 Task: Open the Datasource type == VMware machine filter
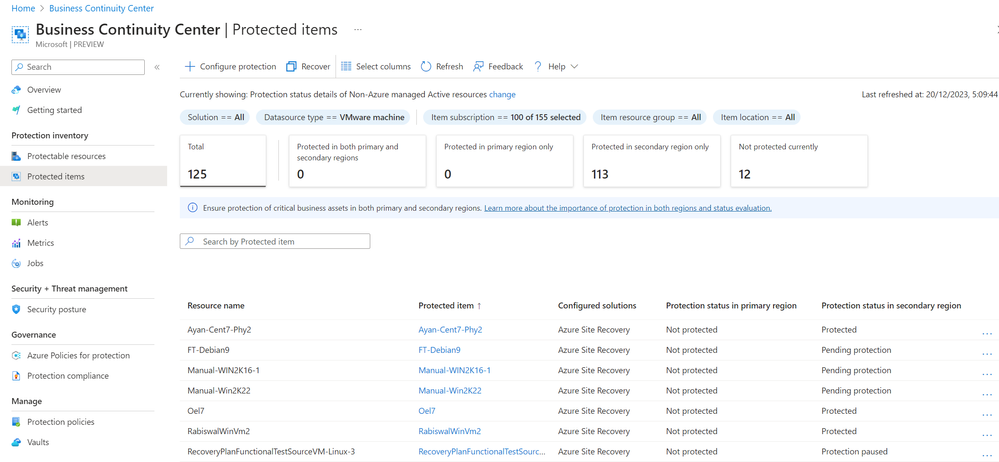(334, 117)
